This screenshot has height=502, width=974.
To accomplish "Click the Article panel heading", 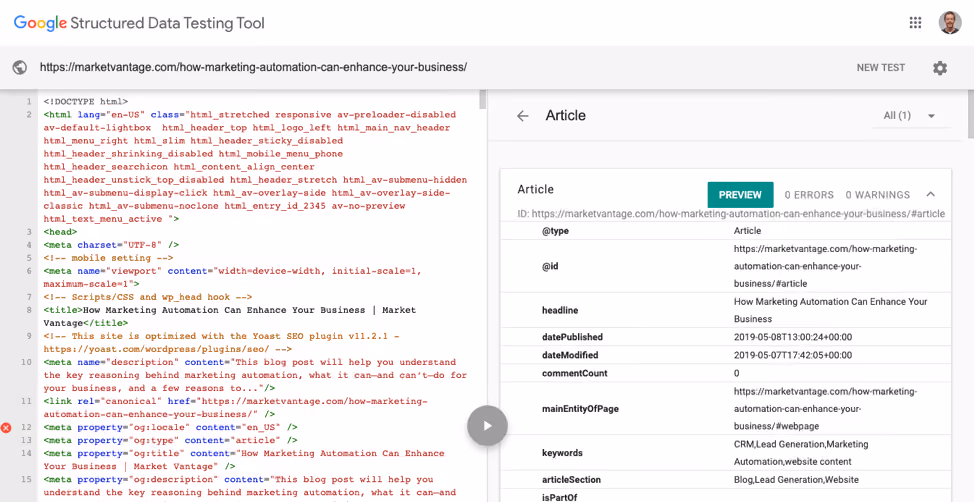I will (565, 116).
